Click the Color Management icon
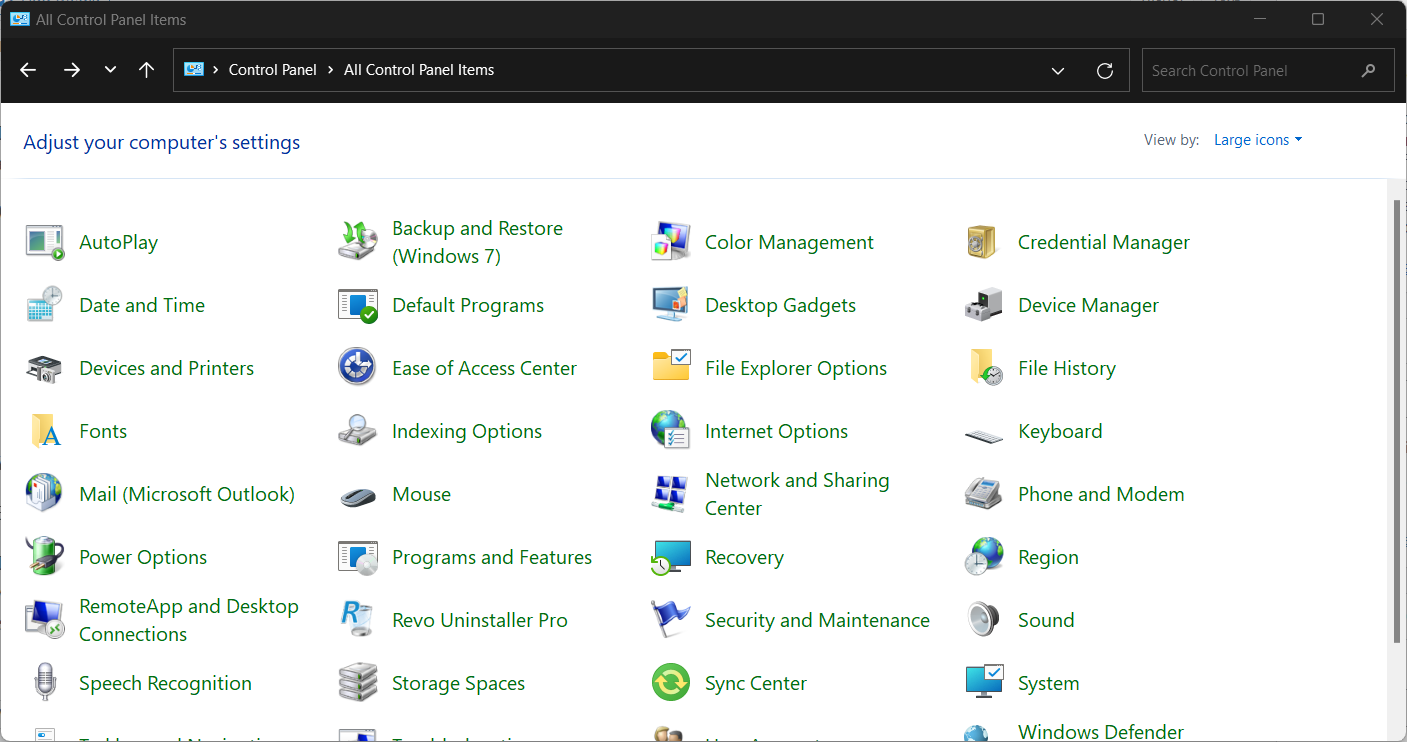1407x742 pixels. point(671,242)
